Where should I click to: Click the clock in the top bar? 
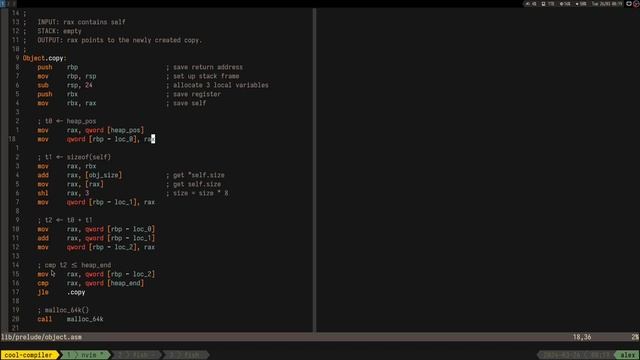tap(607, 4)
